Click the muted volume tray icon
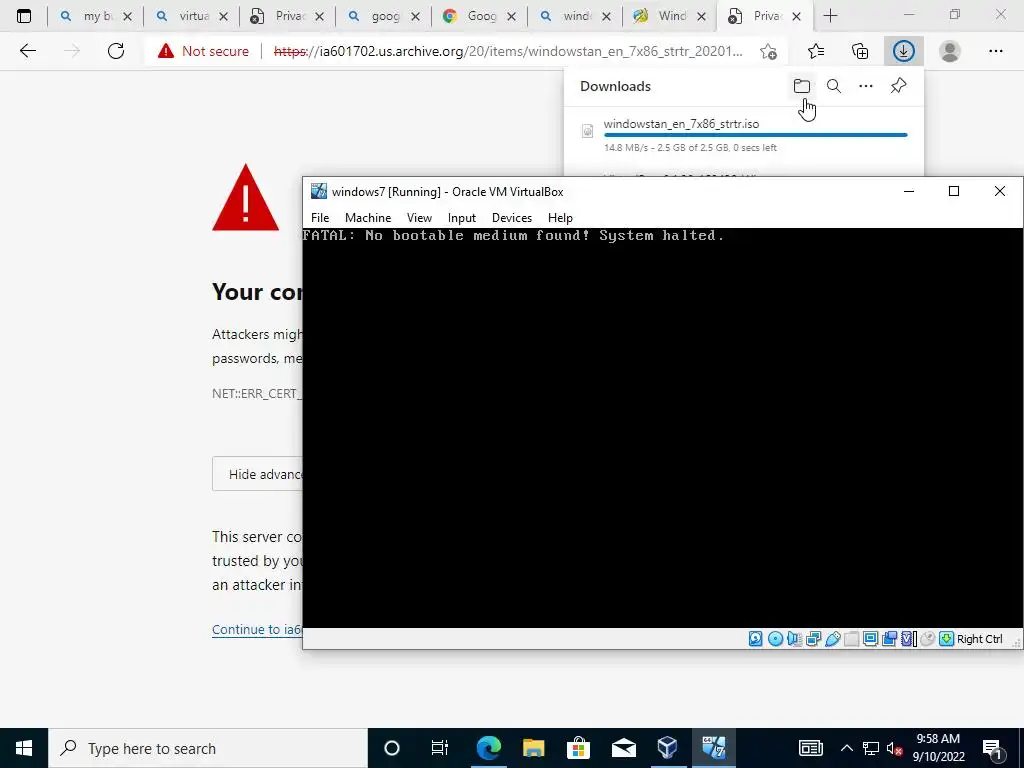Viewport: 1024px width, 768px height. tap(894, 748)
